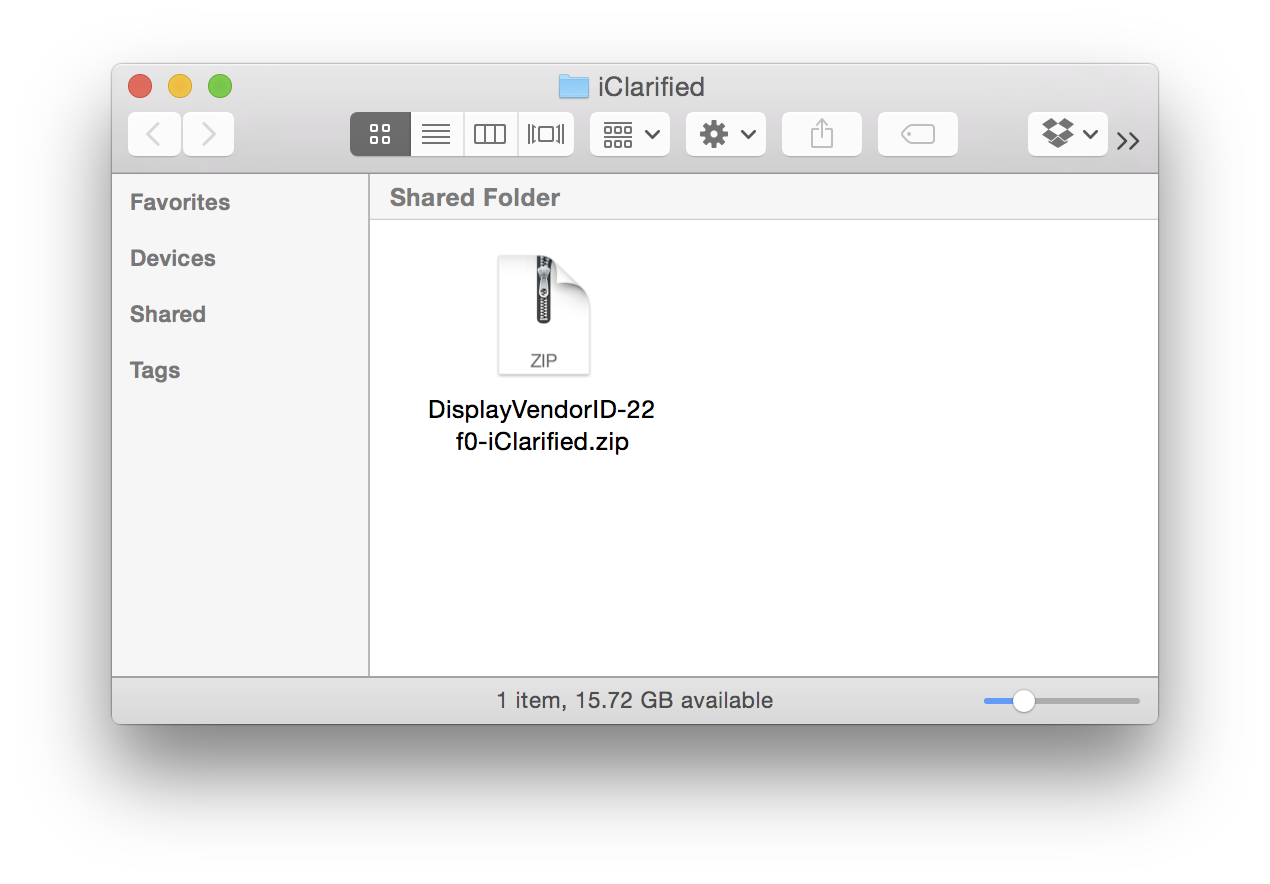Image resolution: width=1270 pixels, height=884 pixels.
Task: Switch to list view
Action: pyautogui.click(x=436, y=134)
